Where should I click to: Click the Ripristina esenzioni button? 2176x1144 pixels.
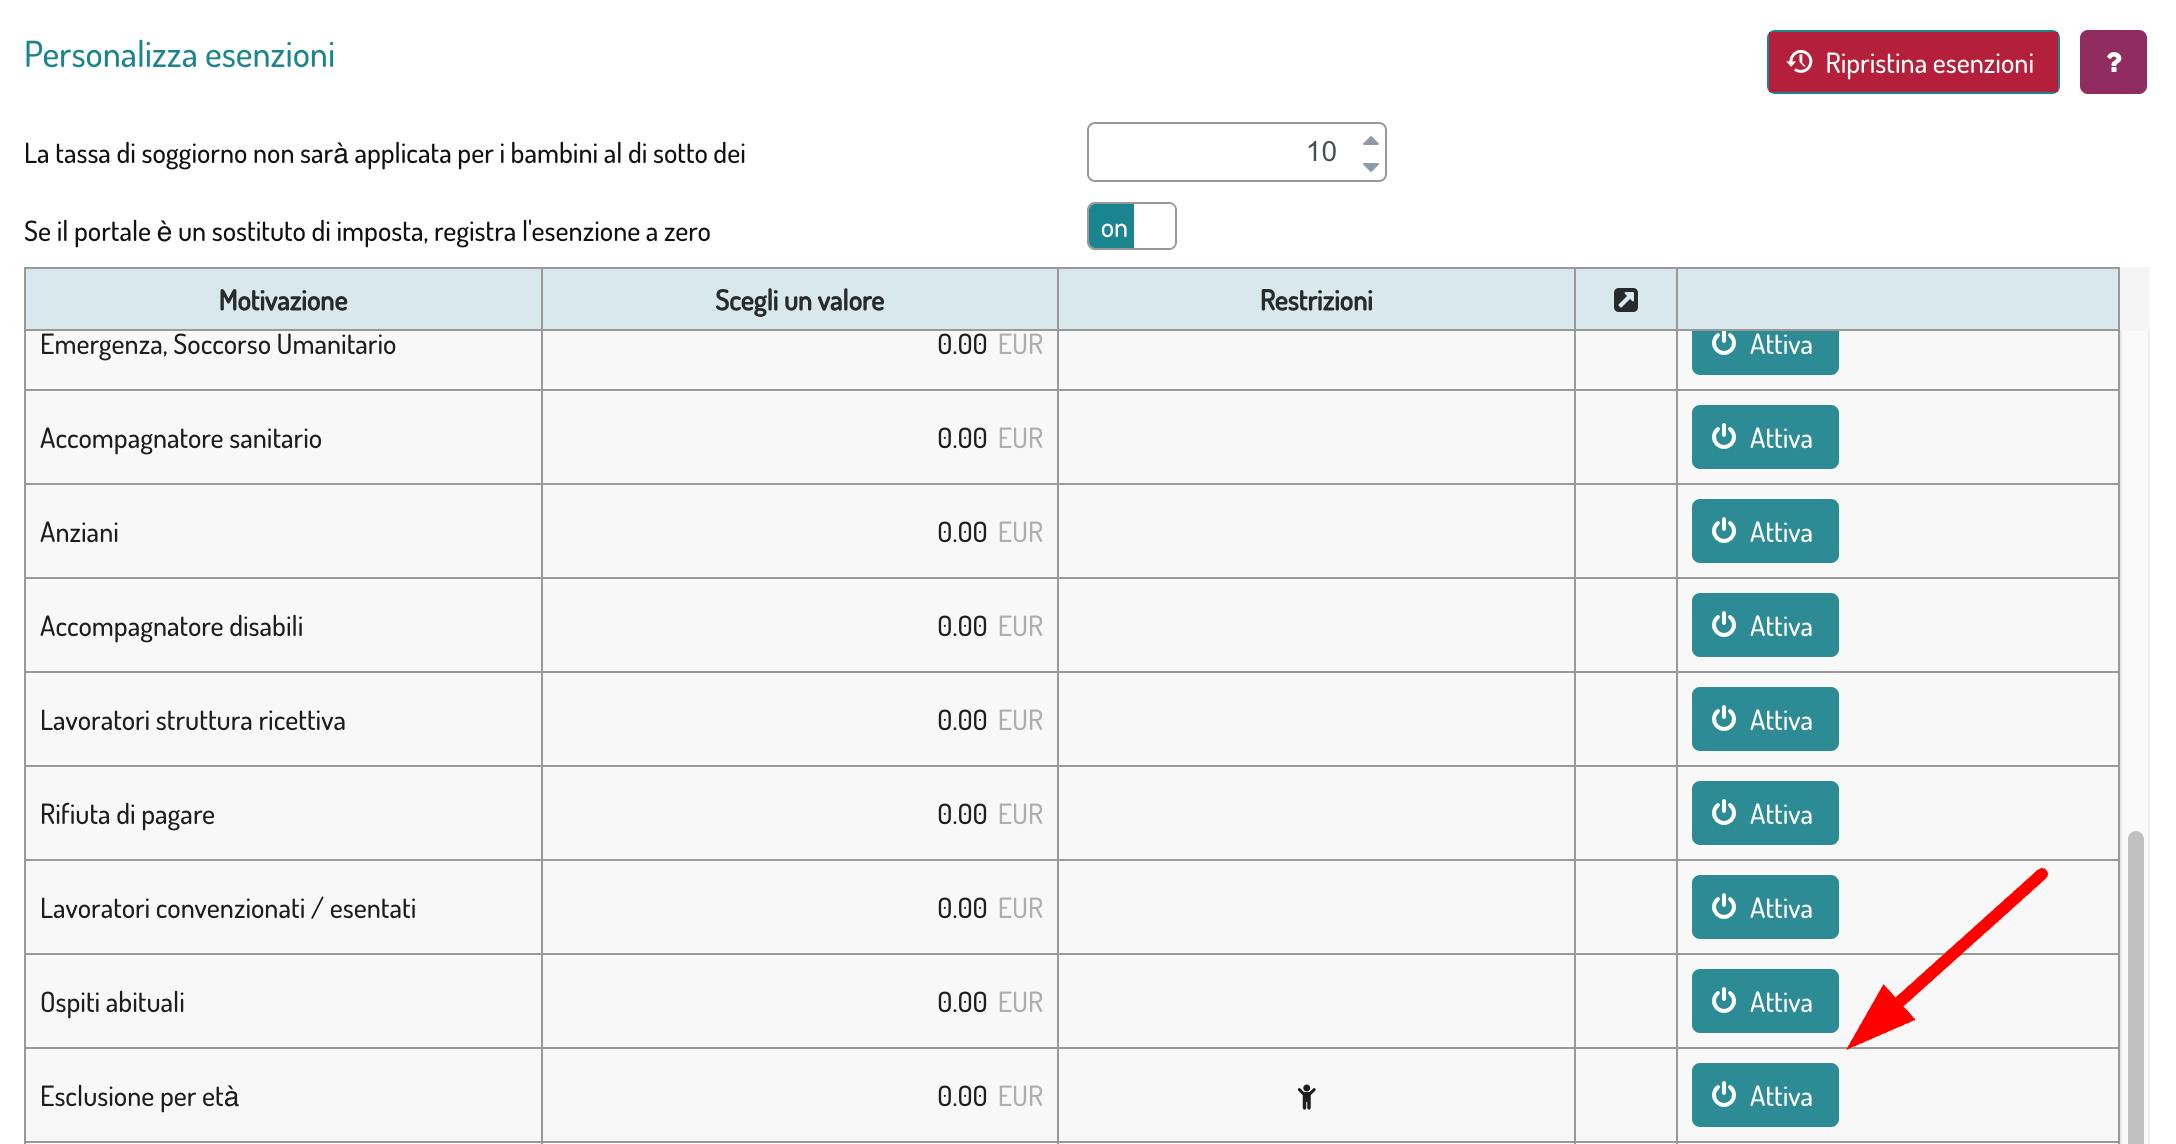pyautogui.click(x=1912, y=63)
